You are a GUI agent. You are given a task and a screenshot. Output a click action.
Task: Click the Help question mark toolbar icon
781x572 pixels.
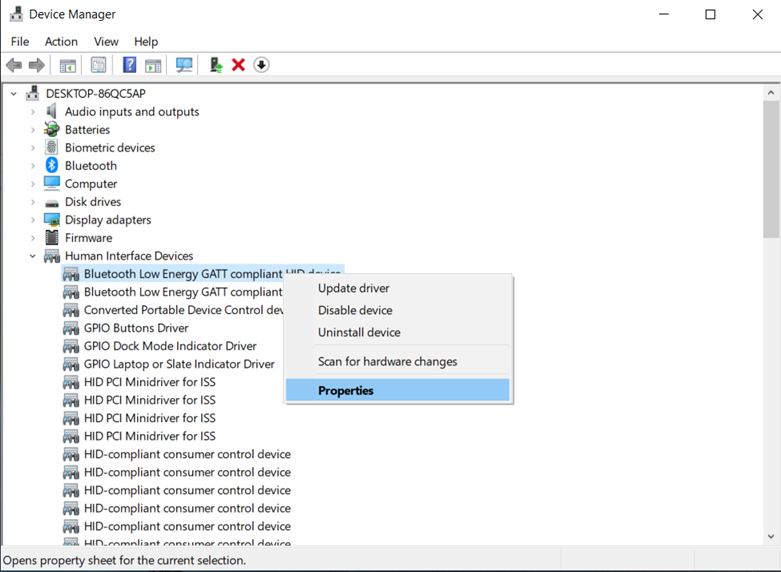pos(129,65)
